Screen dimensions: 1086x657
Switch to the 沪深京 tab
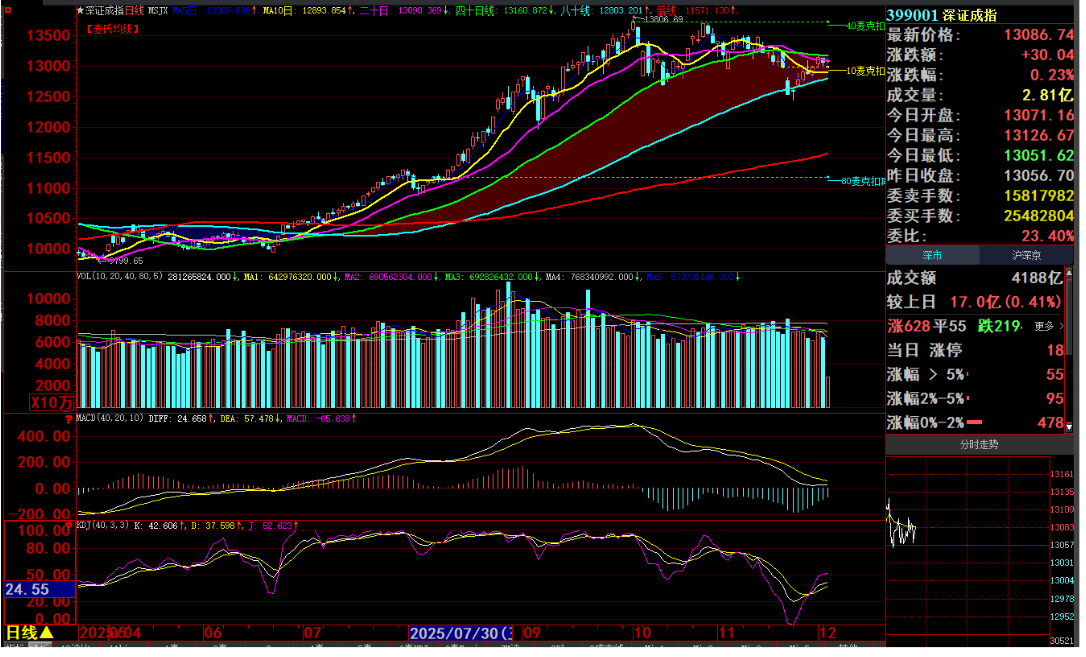(1028, 256)
